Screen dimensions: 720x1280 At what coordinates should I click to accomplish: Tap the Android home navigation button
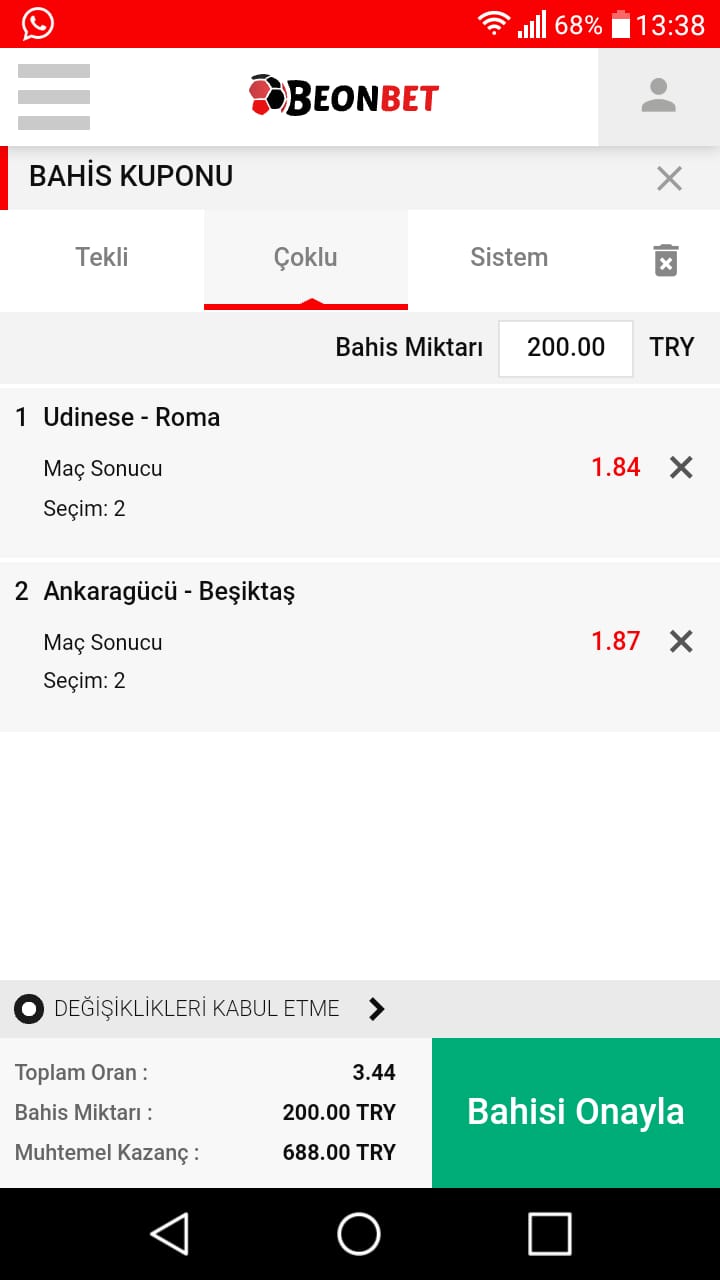359,1234
